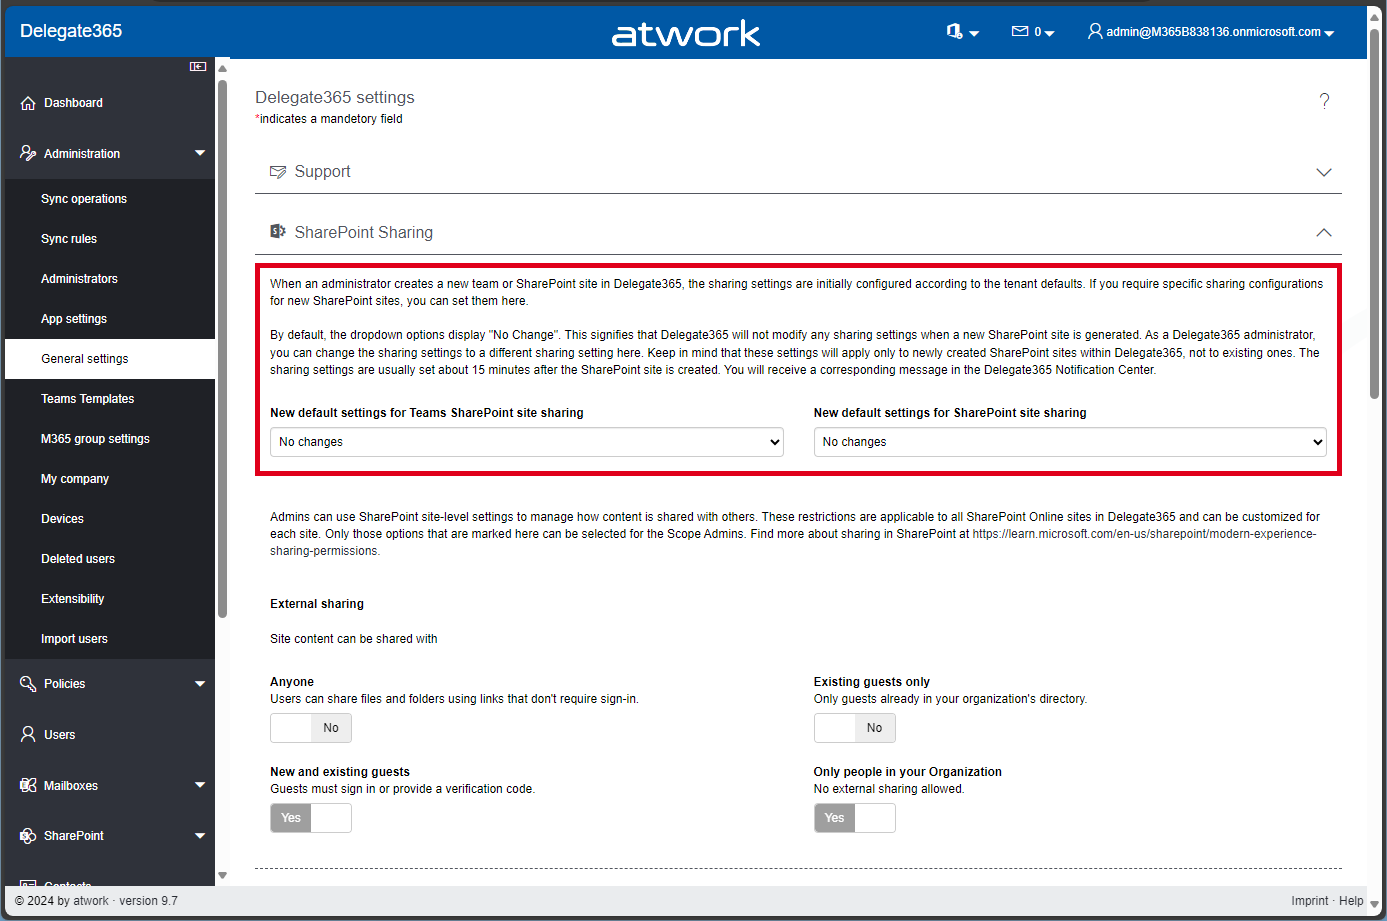This screenshot has width=1387, height=921.
Task: Click the Dashboard home icon
Action: (x=28, y=103)
